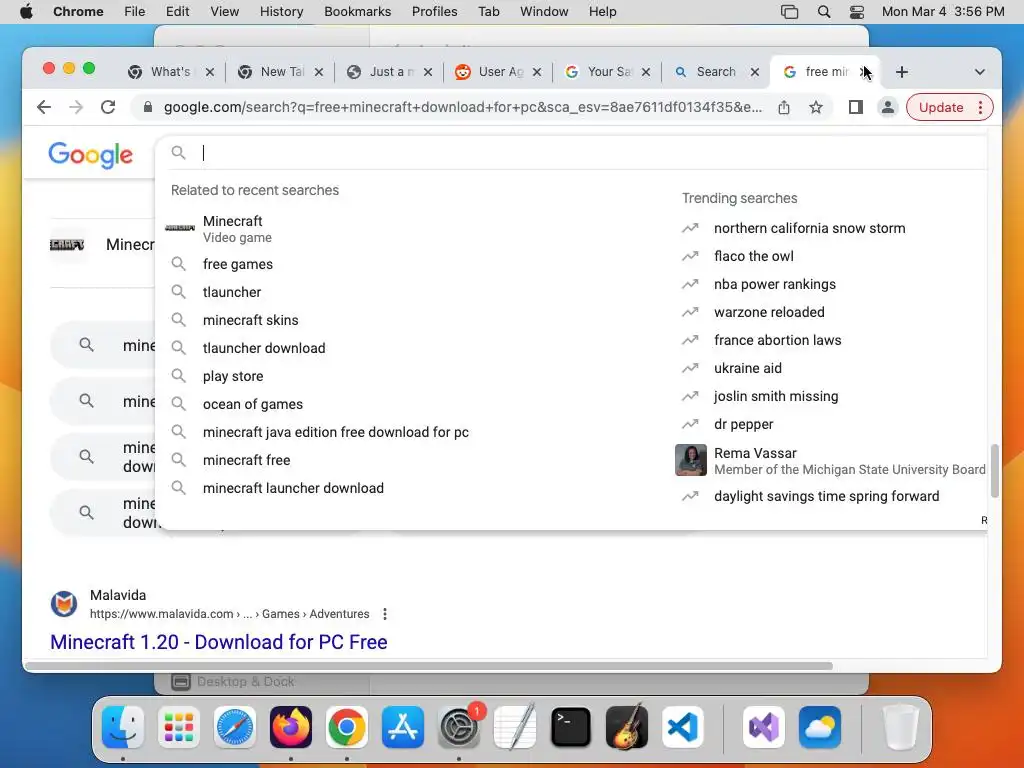1024x768 pixels.
Task: Click the Malavida site favicon
Action: point(64,604)
